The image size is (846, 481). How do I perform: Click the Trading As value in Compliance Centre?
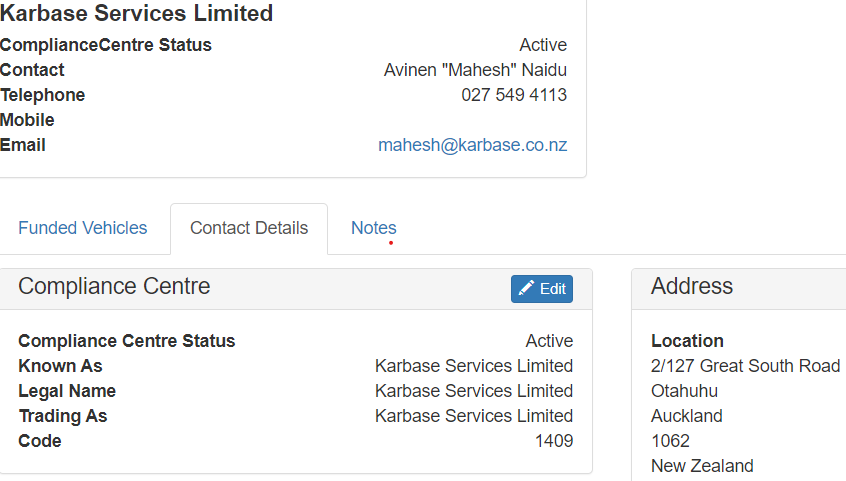coord(474,416)
